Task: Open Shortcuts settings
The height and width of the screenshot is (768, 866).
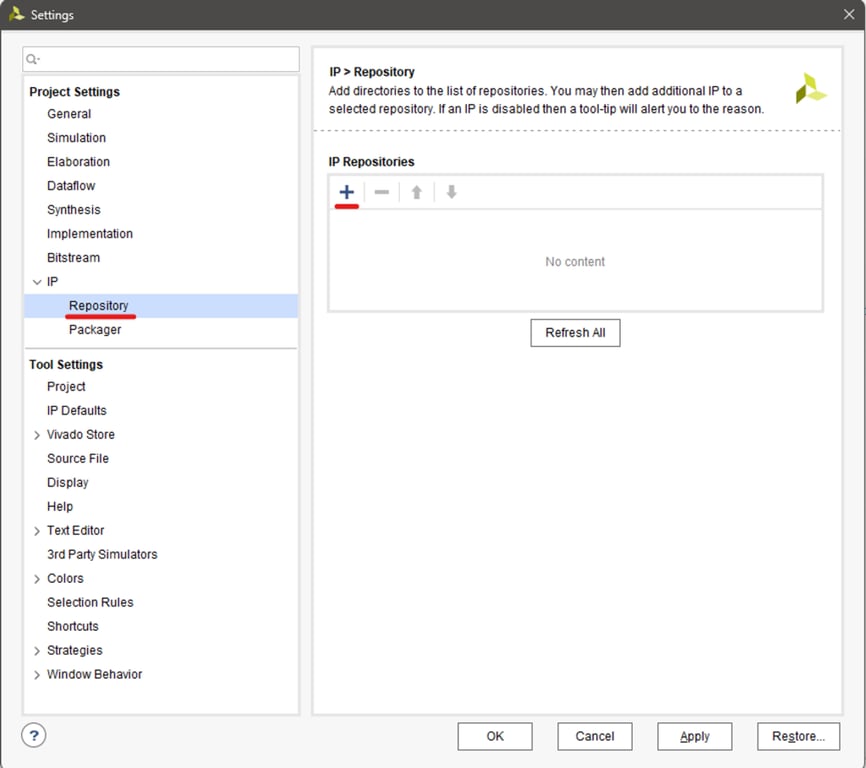Action: coord(73,627)
